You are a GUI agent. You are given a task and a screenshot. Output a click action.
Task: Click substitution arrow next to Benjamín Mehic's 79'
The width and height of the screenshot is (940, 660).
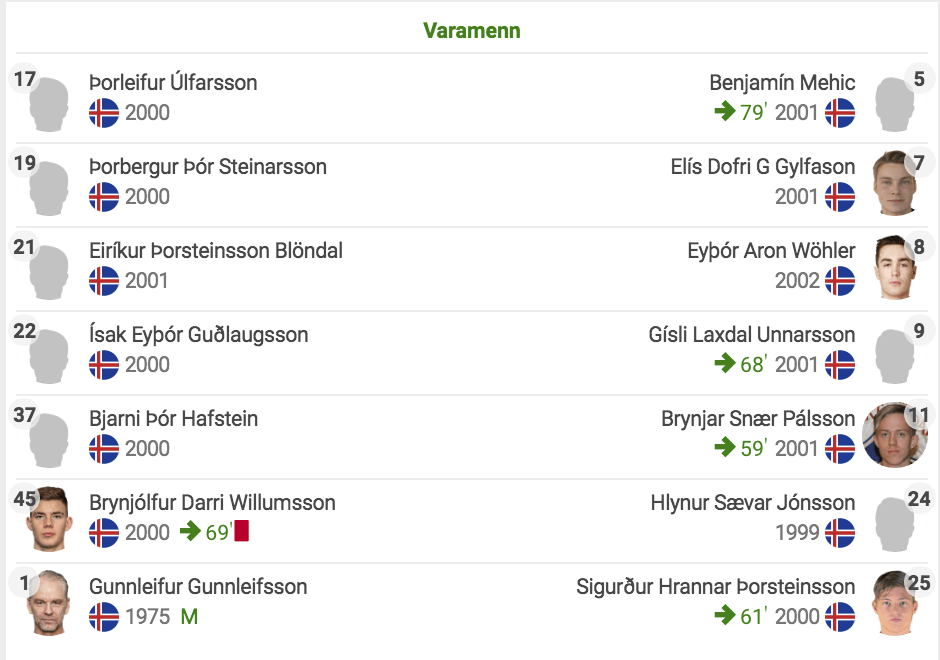pos(725,111)
